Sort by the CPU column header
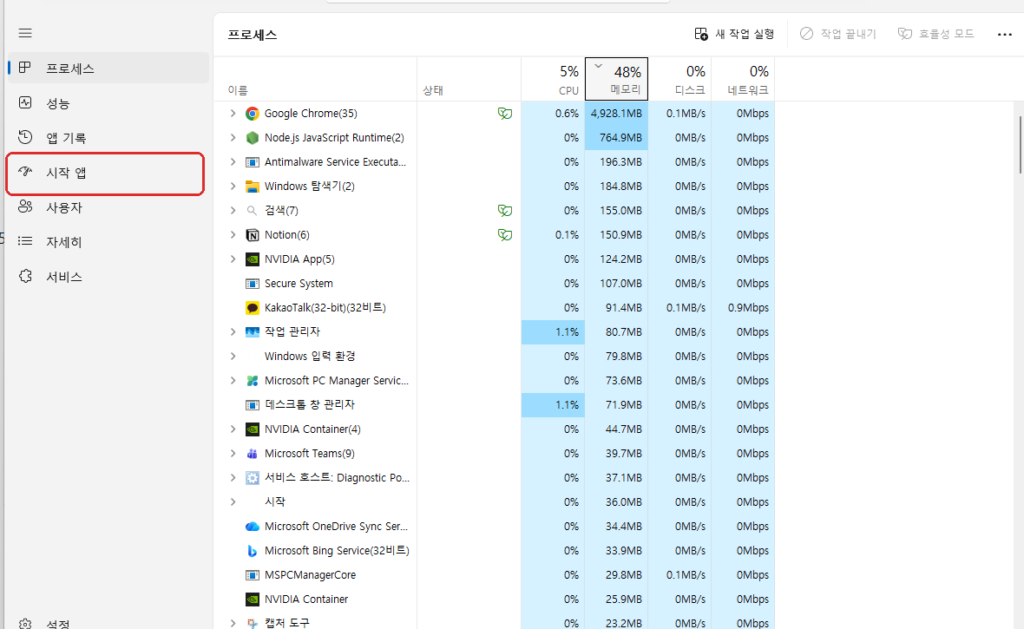 pos(553,79)
